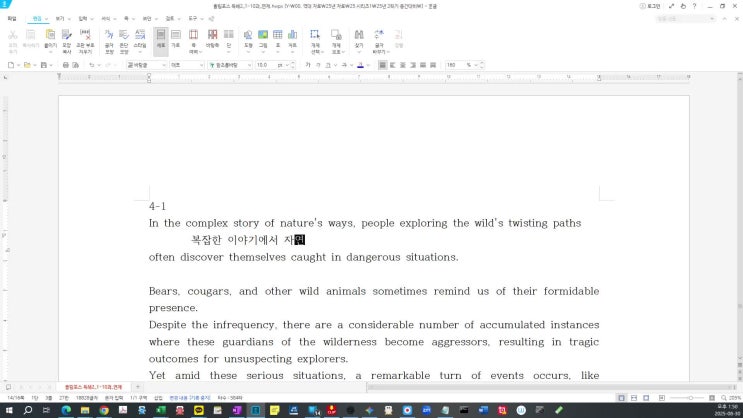Insert a table with the 표 icon
The width and height of the screenshot is (743, 418).
point(277,38)
